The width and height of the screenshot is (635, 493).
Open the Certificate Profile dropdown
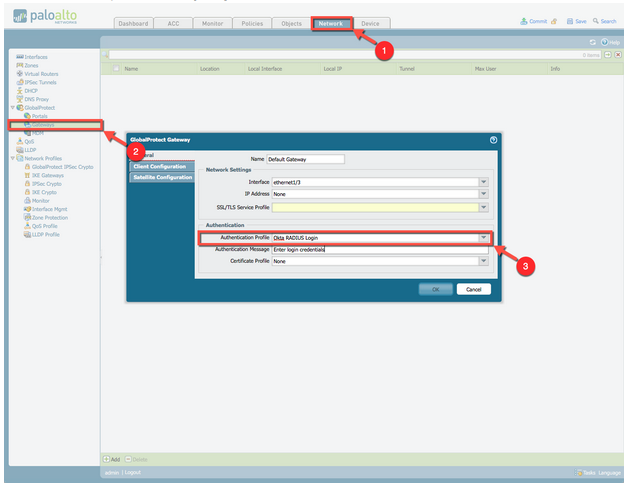(x=484, y=261)
